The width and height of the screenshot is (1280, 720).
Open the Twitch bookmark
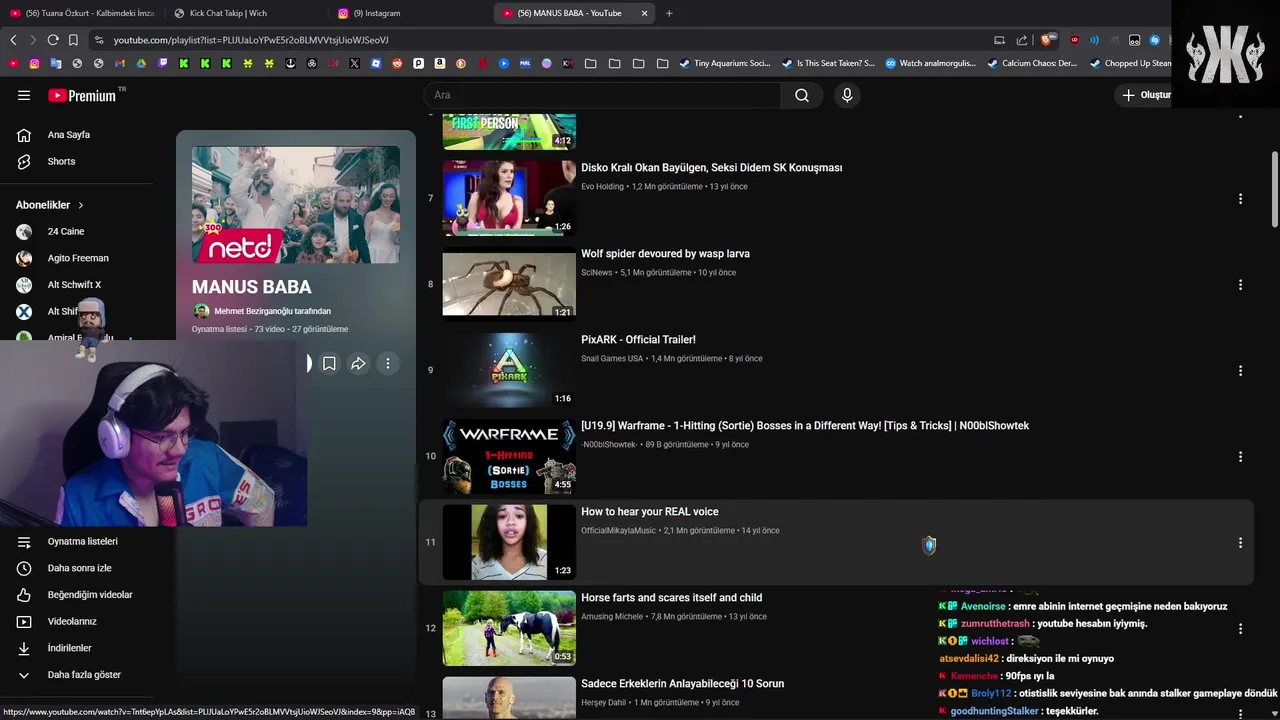click(163, 63)
